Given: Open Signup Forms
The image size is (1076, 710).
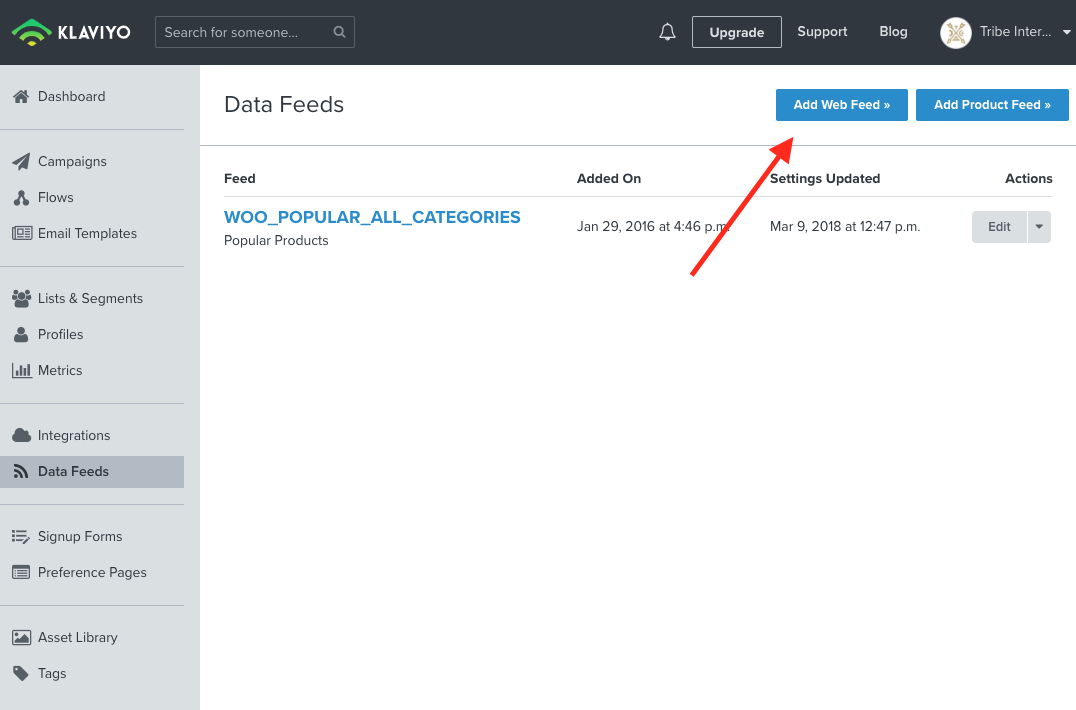Looking at the screenshot, I should click(x=80, y=536).
